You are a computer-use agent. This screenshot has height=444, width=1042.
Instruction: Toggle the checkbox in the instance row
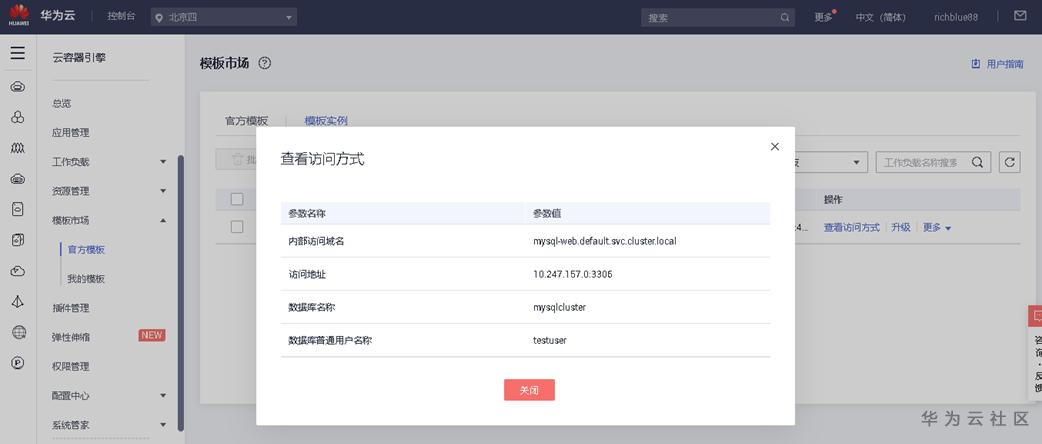coord(237,227)
